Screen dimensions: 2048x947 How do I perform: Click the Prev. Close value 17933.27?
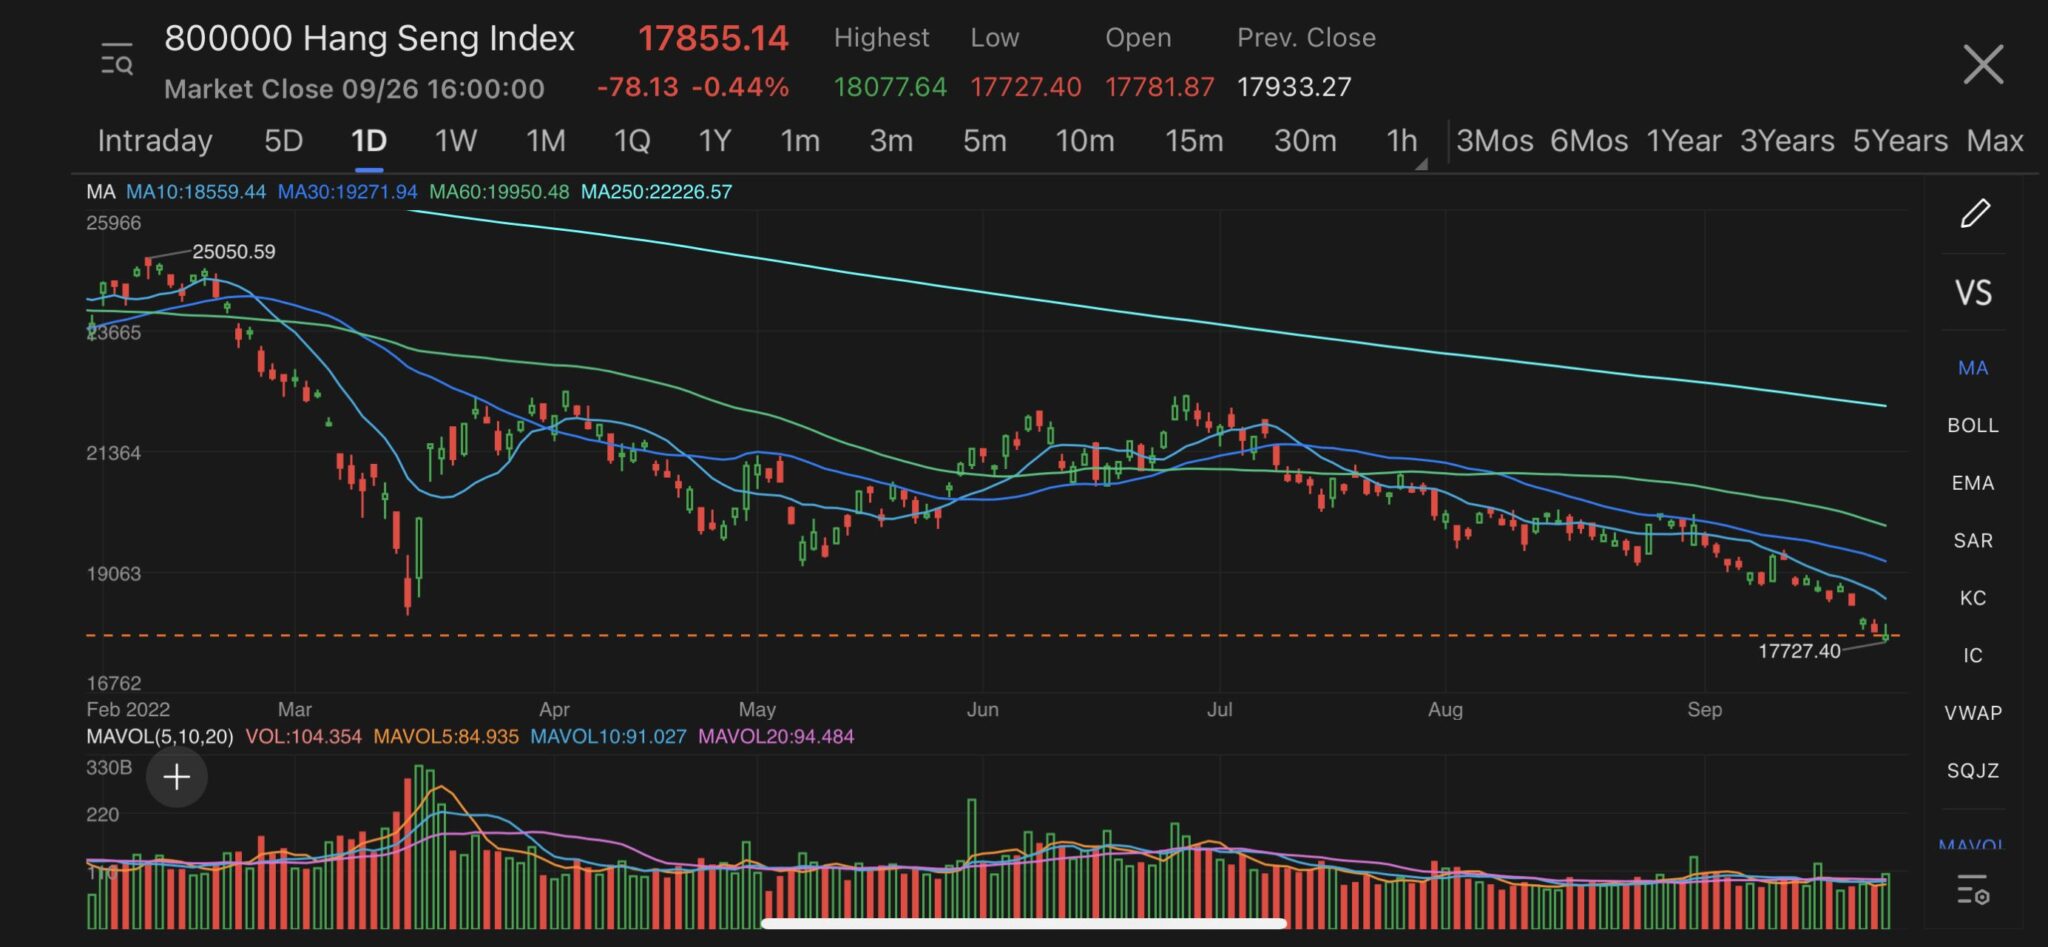[x=1294, y=87]
